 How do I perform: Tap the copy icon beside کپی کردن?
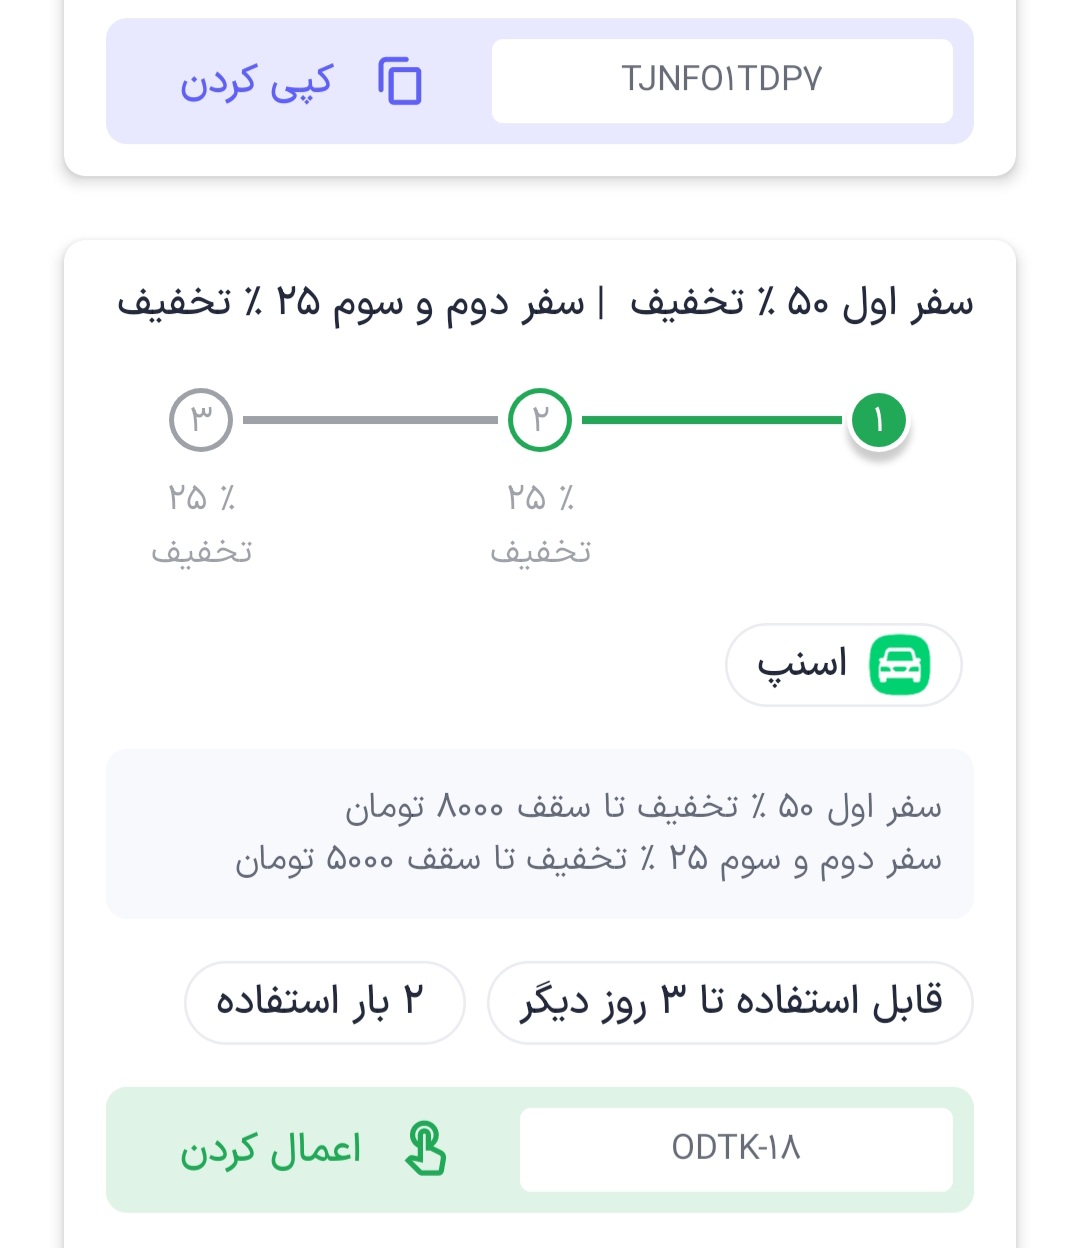point(400,81)
